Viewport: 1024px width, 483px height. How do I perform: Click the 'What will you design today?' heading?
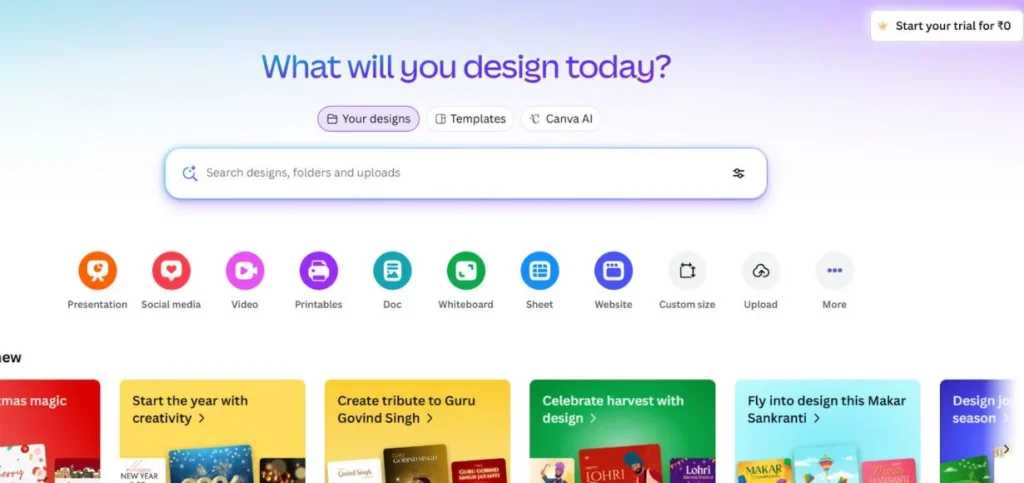tap(466, 67)
